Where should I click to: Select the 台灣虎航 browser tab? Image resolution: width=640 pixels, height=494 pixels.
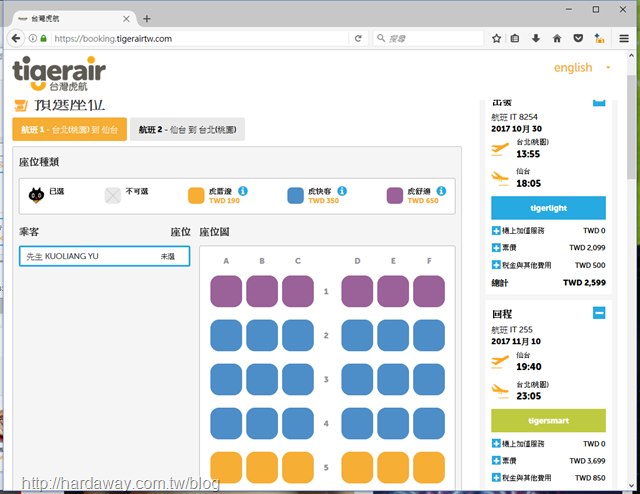click(x=73, y=19)
